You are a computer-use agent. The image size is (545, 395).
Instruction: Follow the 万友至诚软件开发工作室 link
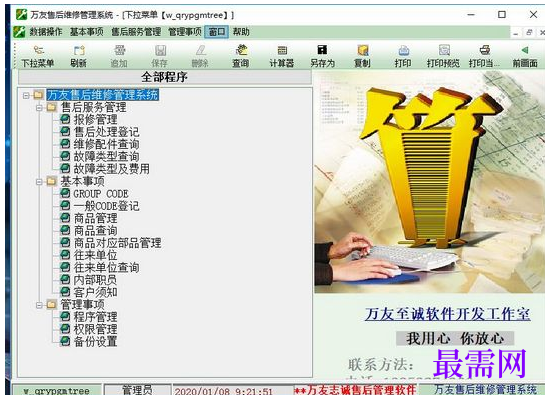coord(447,314)
